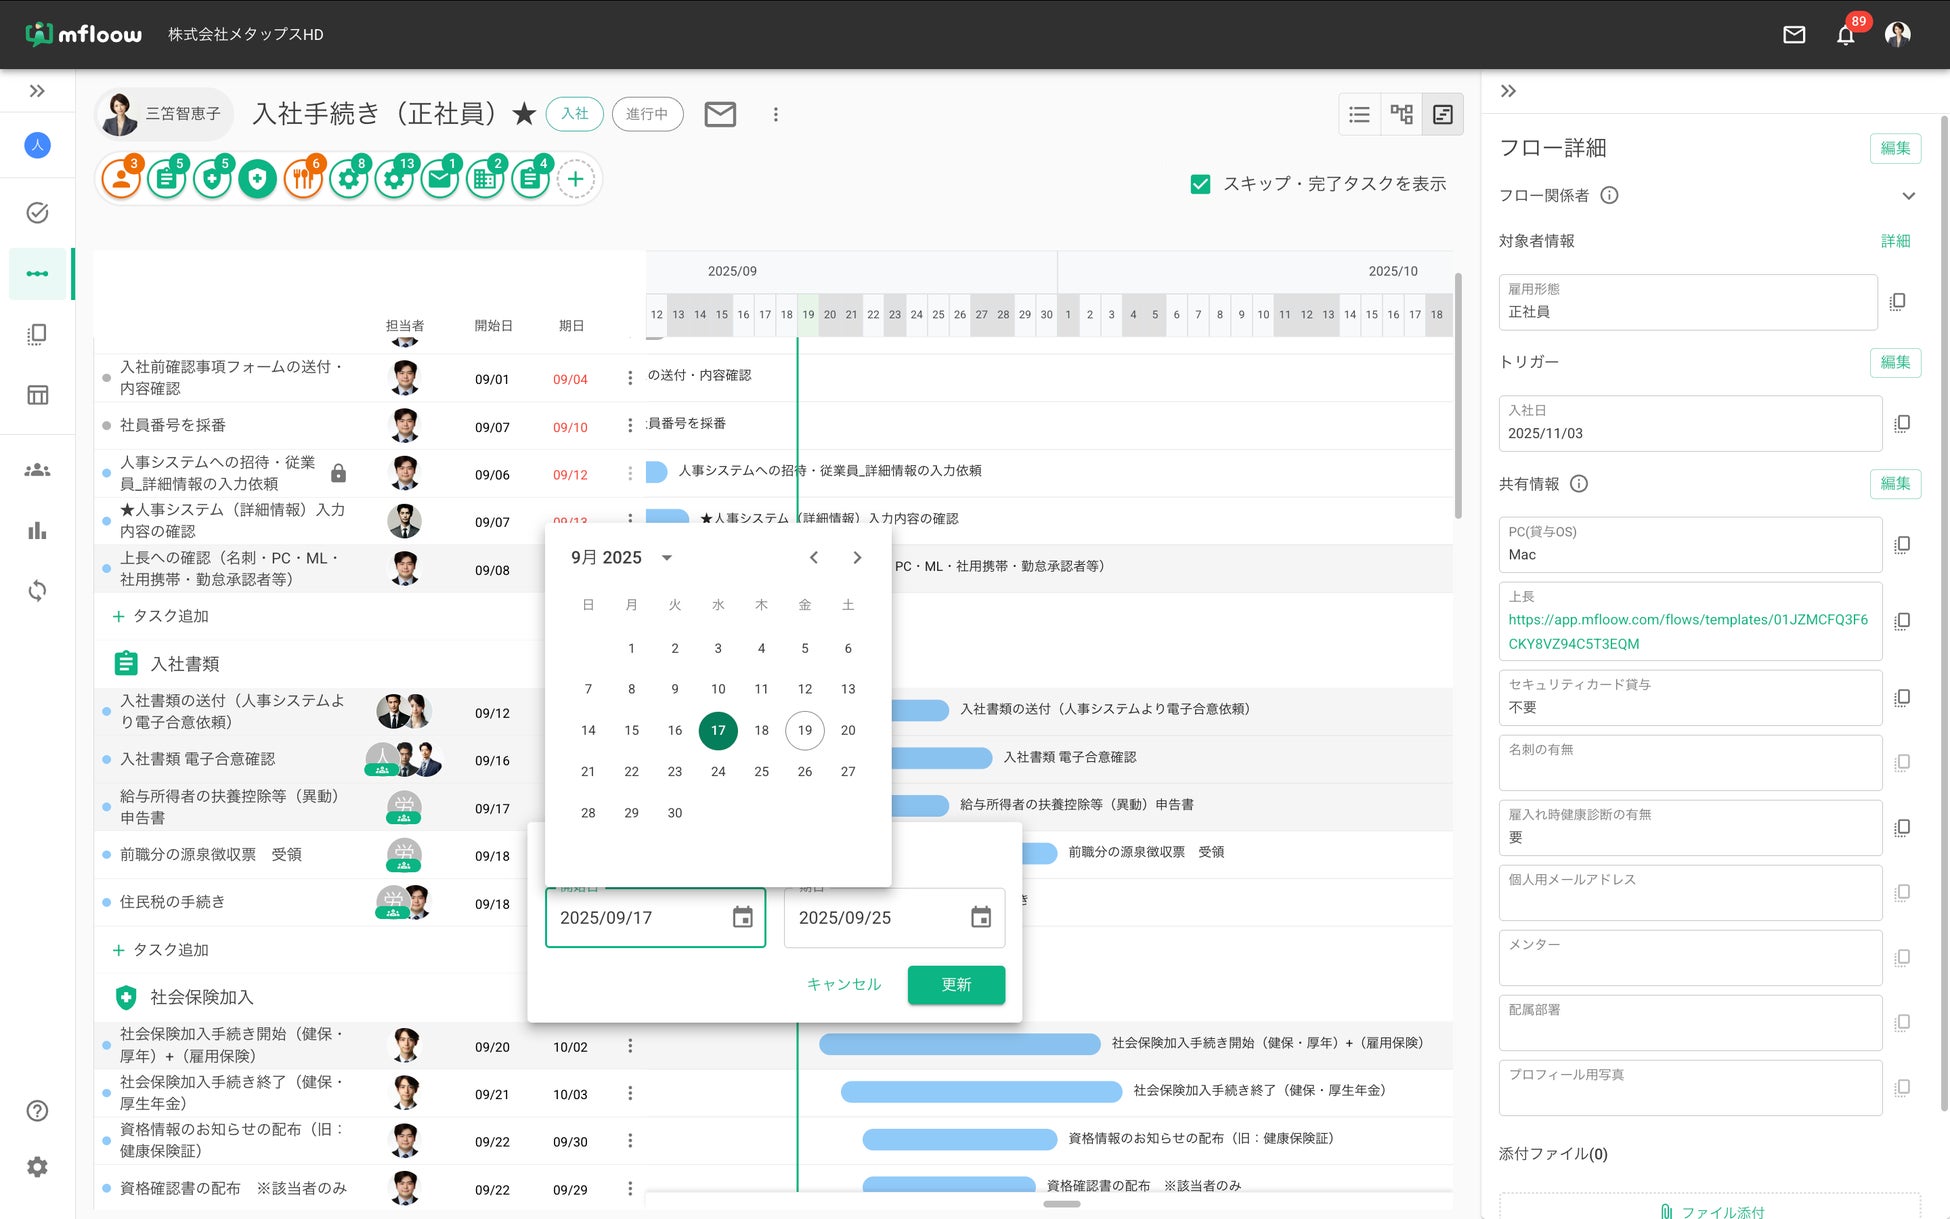Switch to list view
Viewport: 1950px width, 1219px height.
(x=1359, y=114)
